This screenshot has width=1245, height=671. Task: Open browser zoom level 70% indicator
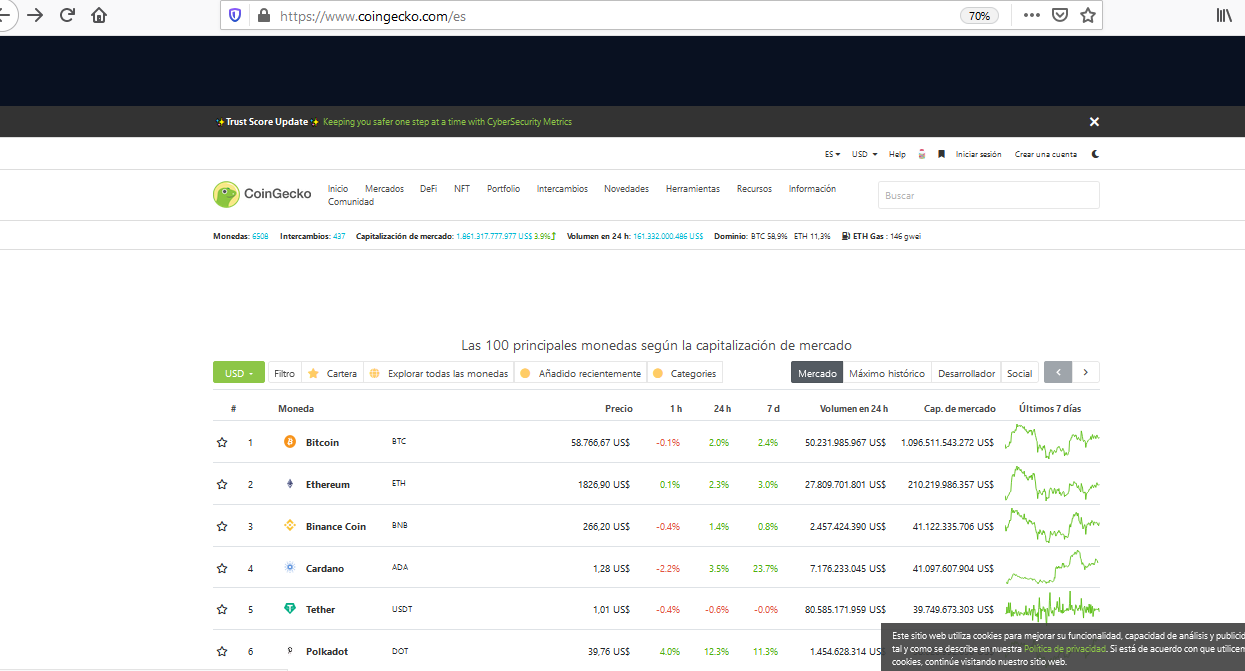tap(979, 16)
